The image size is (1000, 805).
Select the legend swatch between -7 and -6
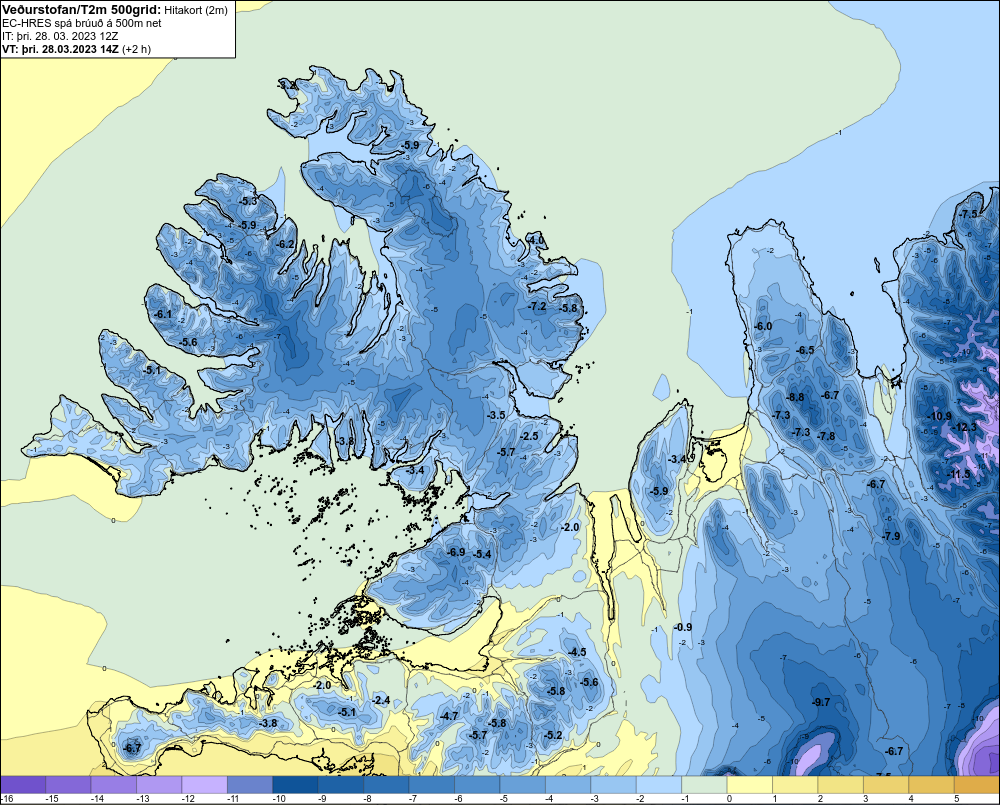[432, 785]
